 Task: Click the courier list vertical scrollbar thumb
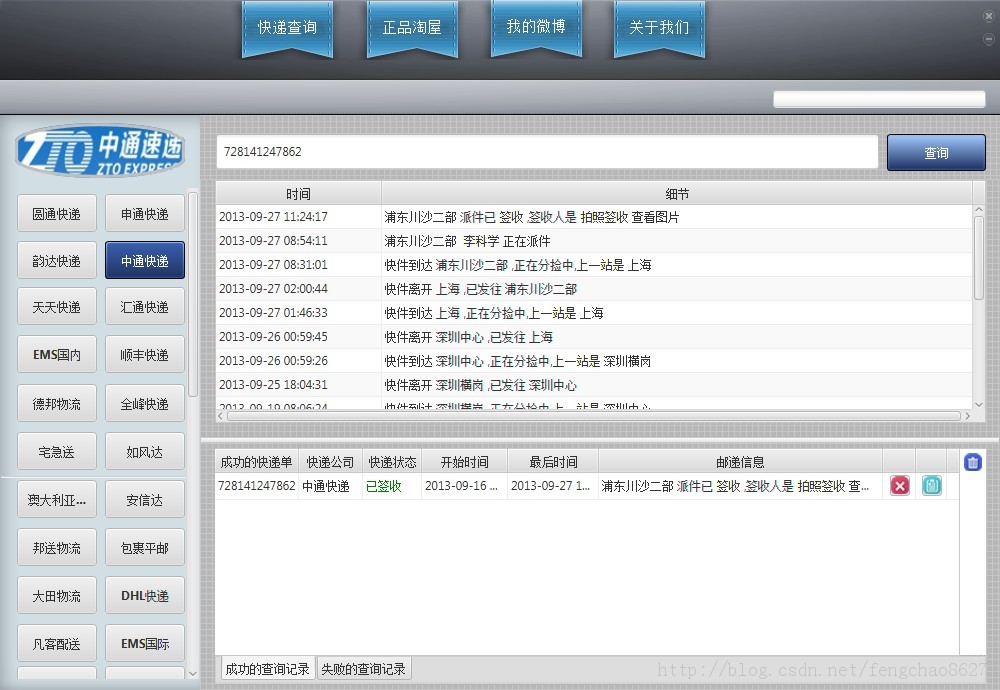[x=193, y=295]
